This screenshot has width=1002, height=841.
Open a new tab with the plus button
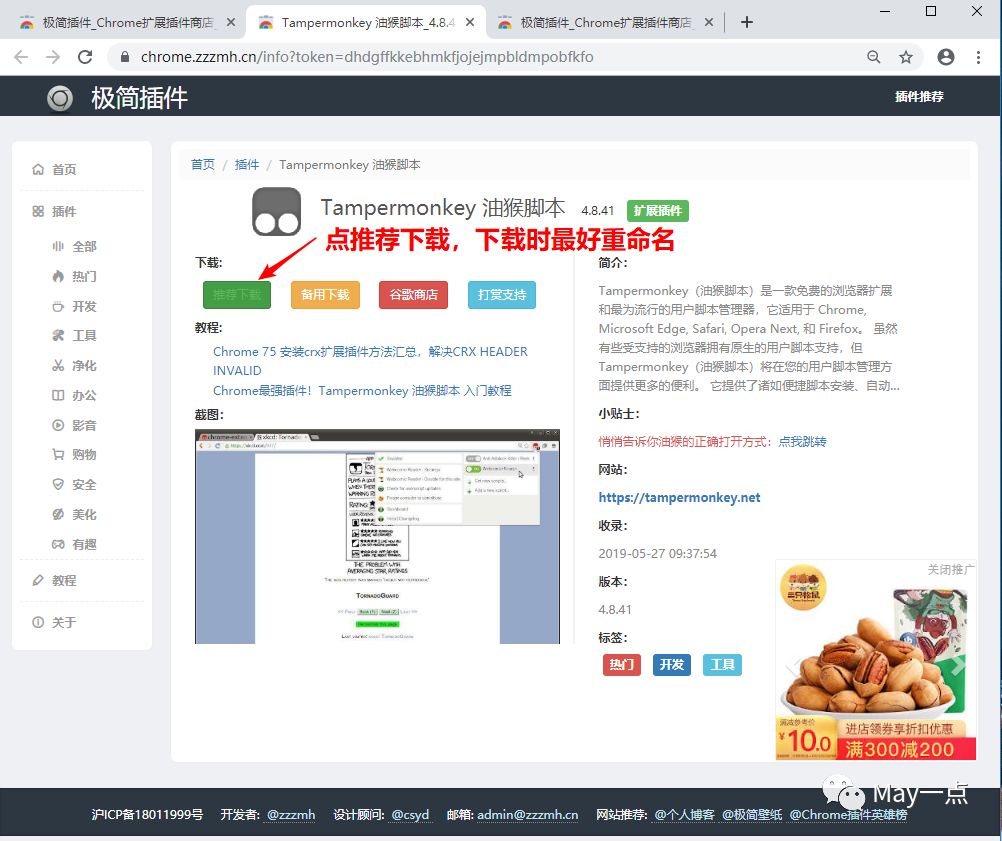(746, 22)
